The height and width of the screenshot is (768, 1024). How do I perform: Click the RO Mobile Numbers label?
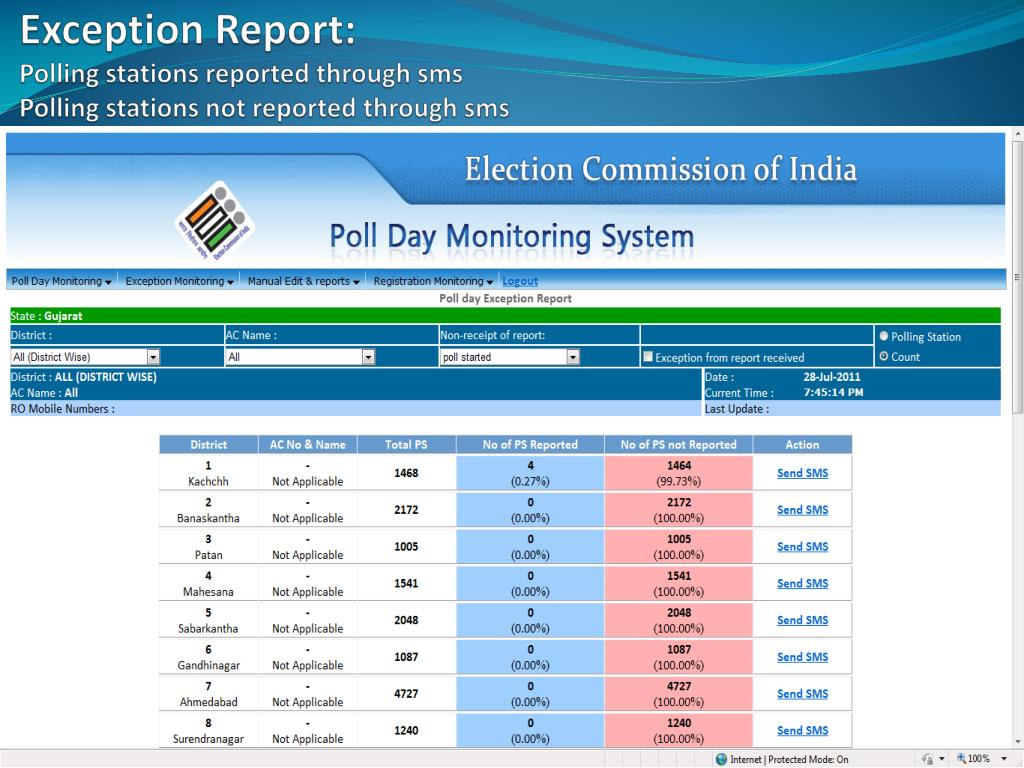click(63, 409)
